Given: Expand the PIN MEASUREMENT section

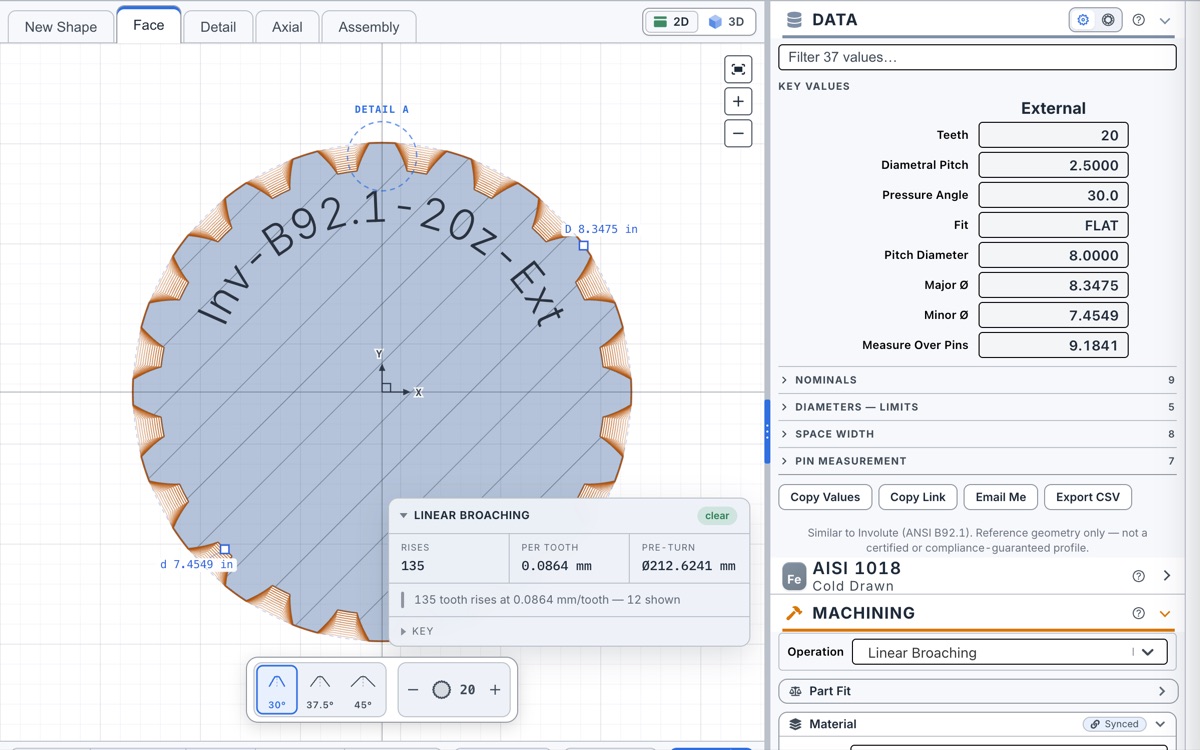Looking at the screenshot, I should coord(977,461).
